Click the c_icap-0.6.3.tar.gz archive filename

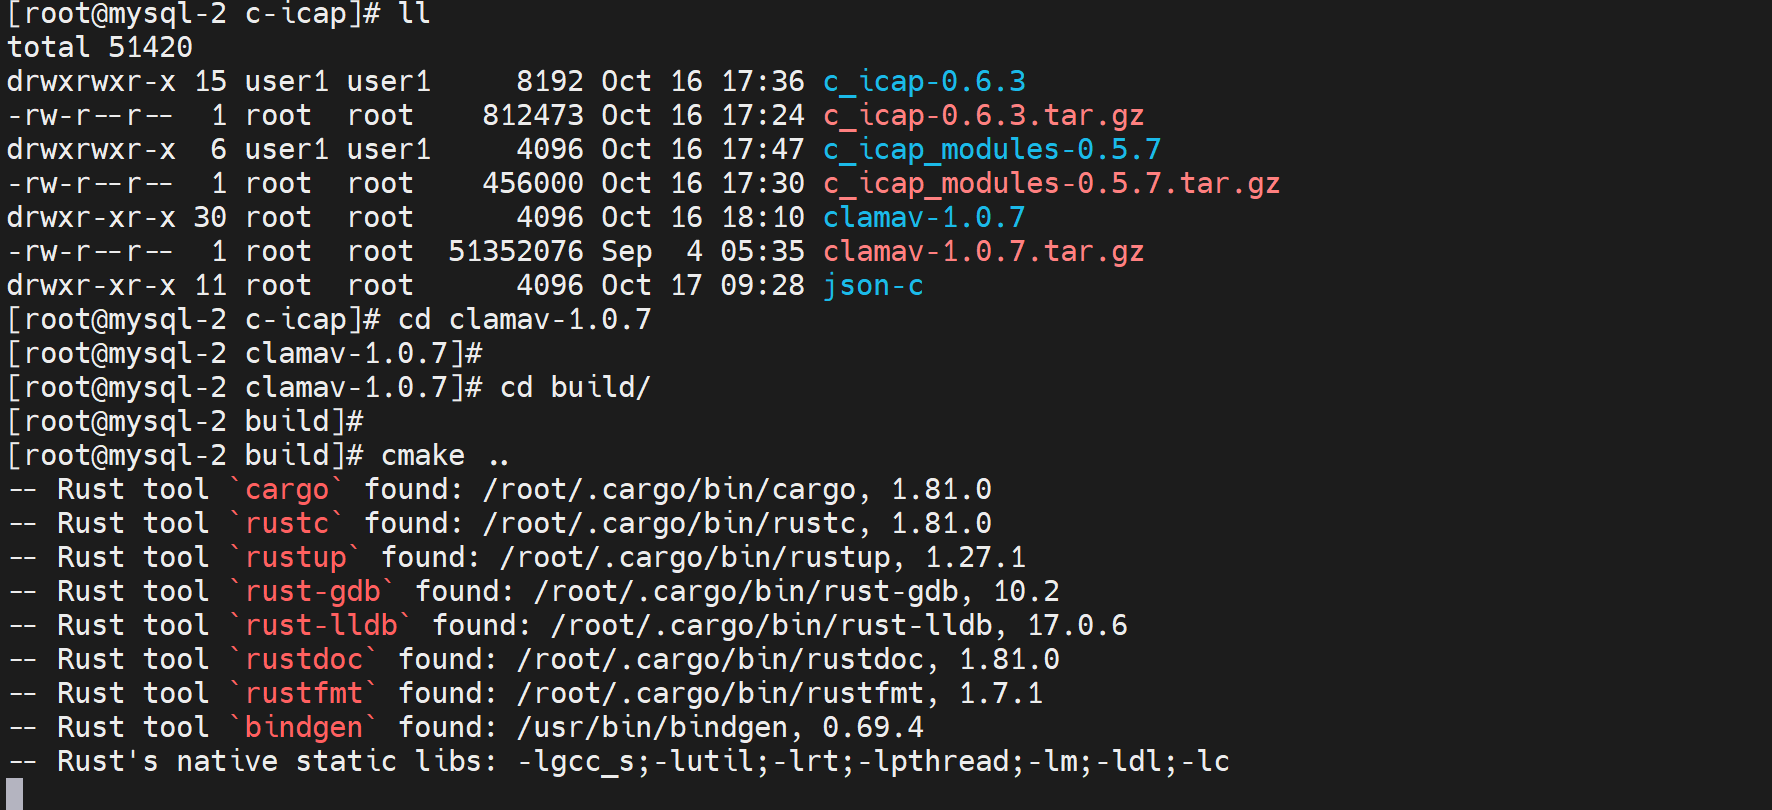coord(983,116)
